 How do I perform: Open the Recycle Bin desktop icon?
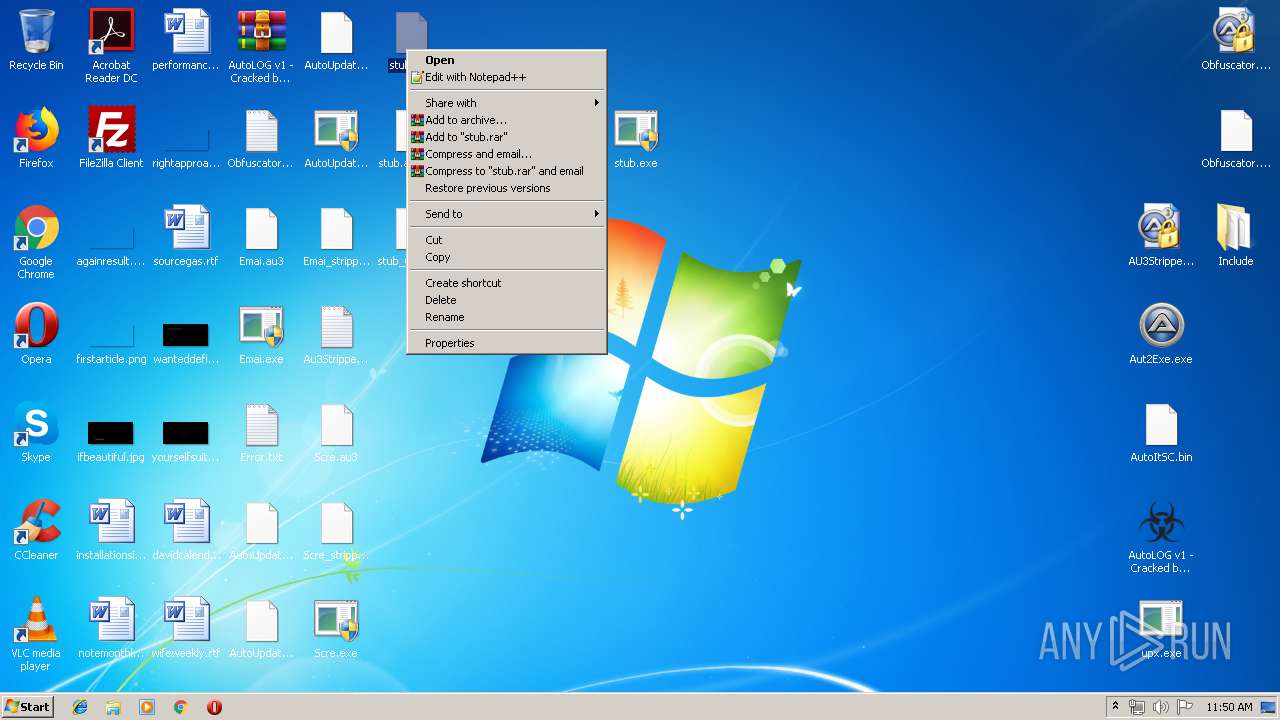pos(36,40)
